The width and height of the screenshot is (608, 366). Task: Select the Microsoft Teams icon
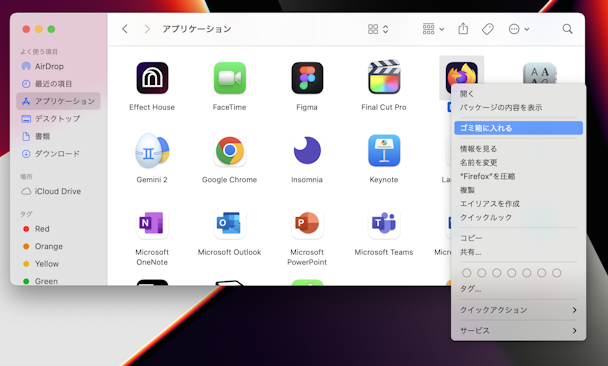[x=384, y=223]
